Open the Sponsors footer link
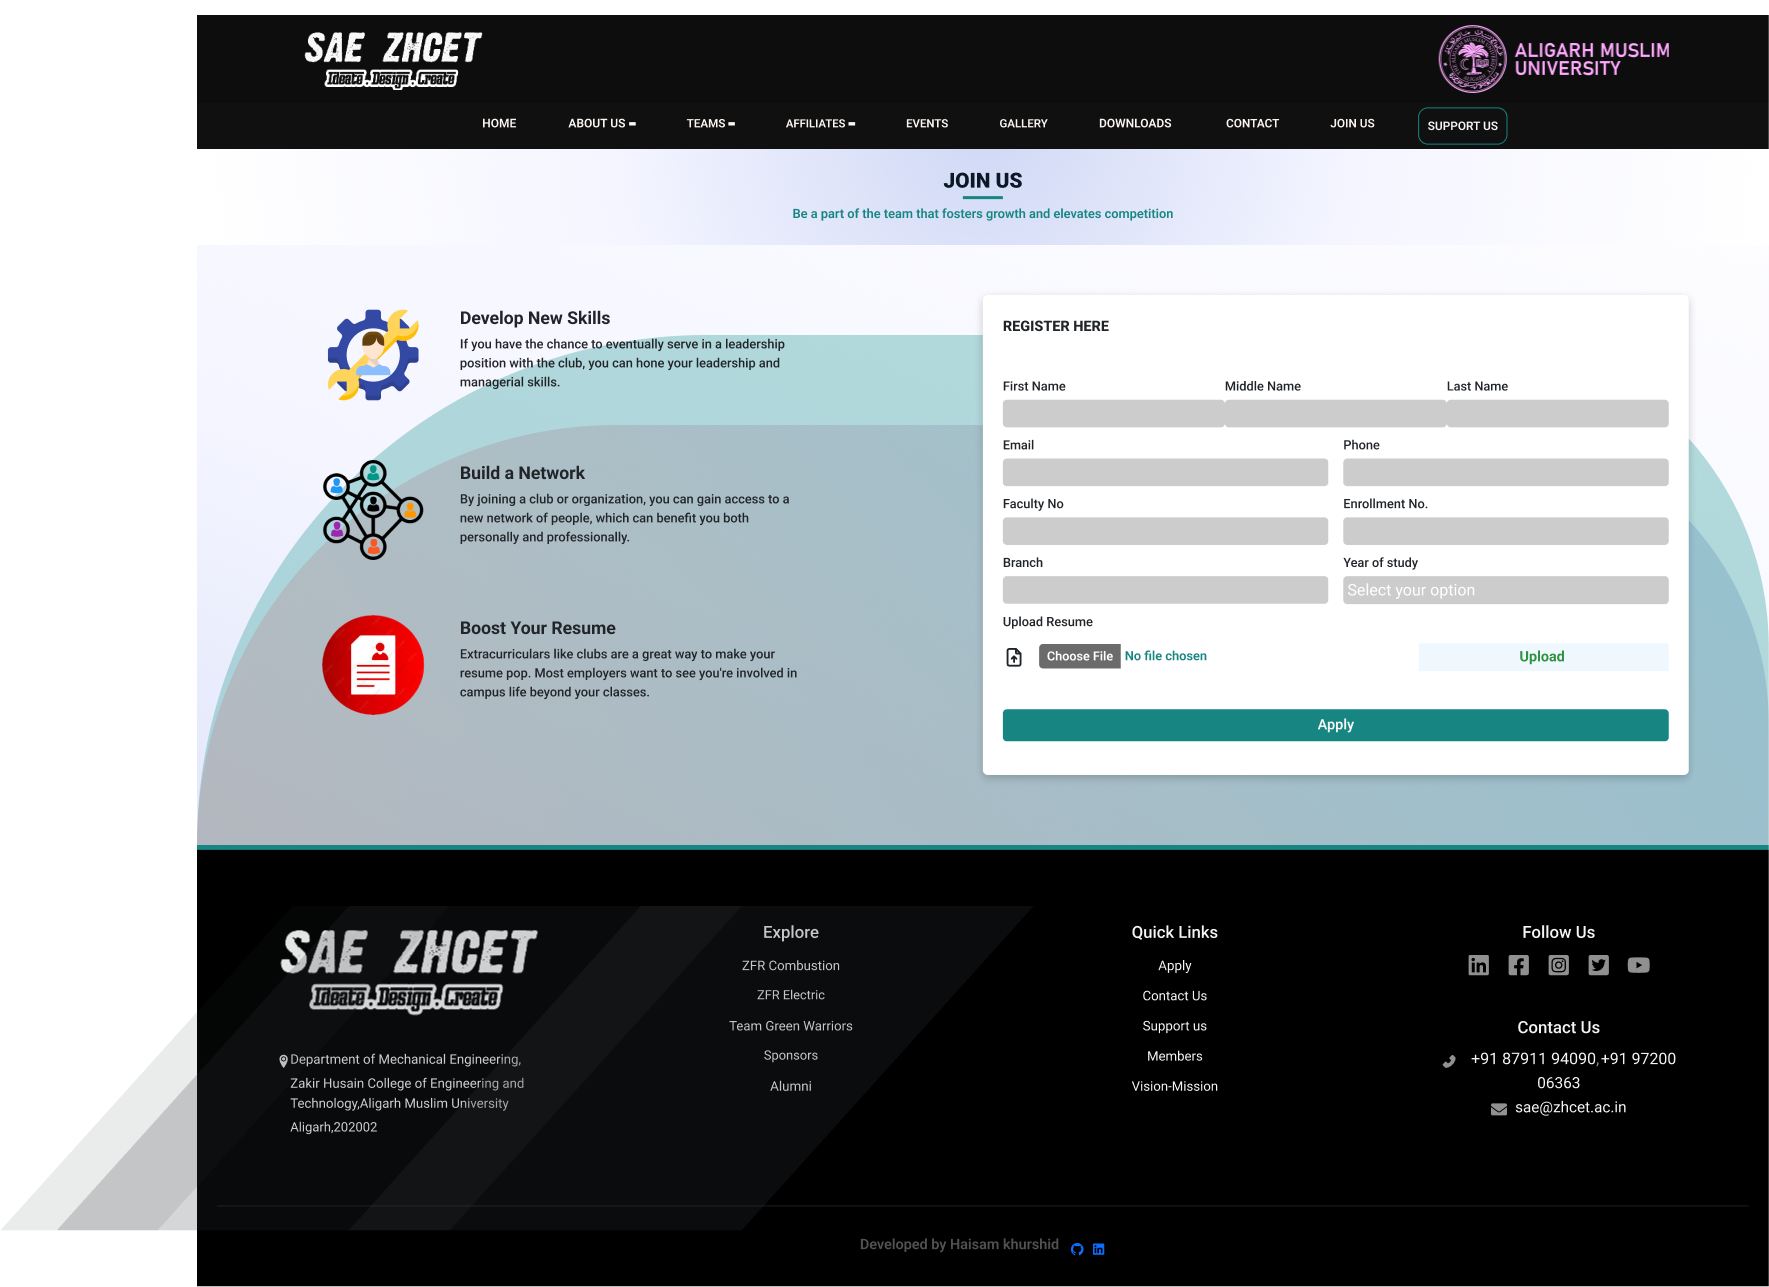The image size is (1769, 1287). [790, 1056]
